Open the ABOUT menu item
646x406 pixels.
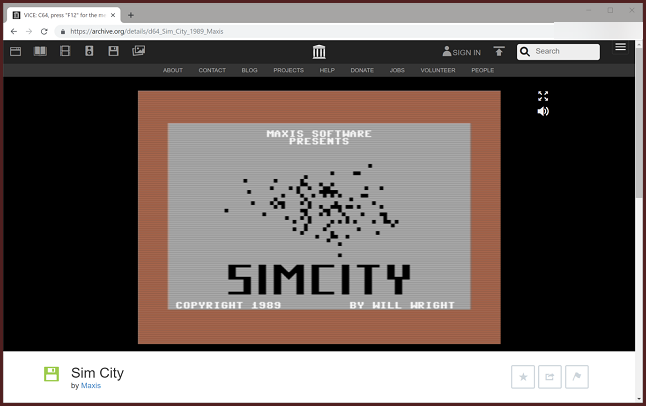point(173,71)
